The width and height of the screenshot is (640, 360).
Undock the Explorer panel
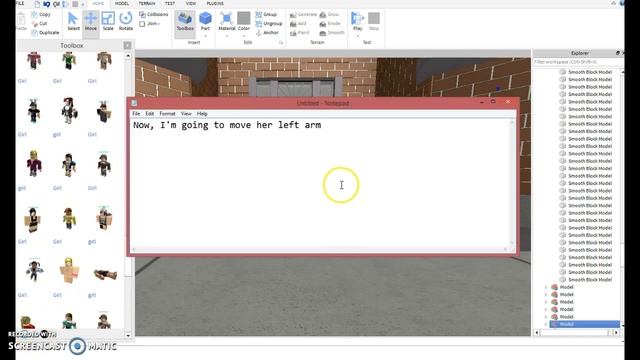[x=617, y=53]
